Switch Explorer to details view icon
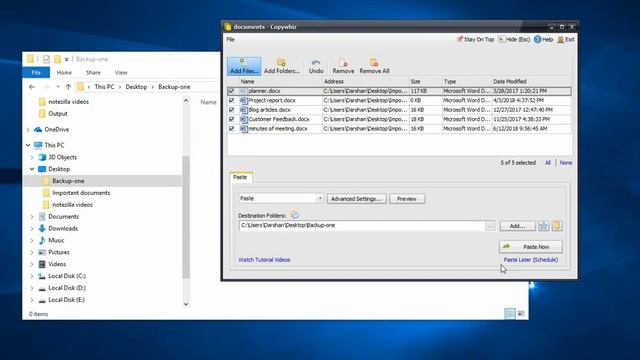Screen dimensions: 640x360 (510, 313)
